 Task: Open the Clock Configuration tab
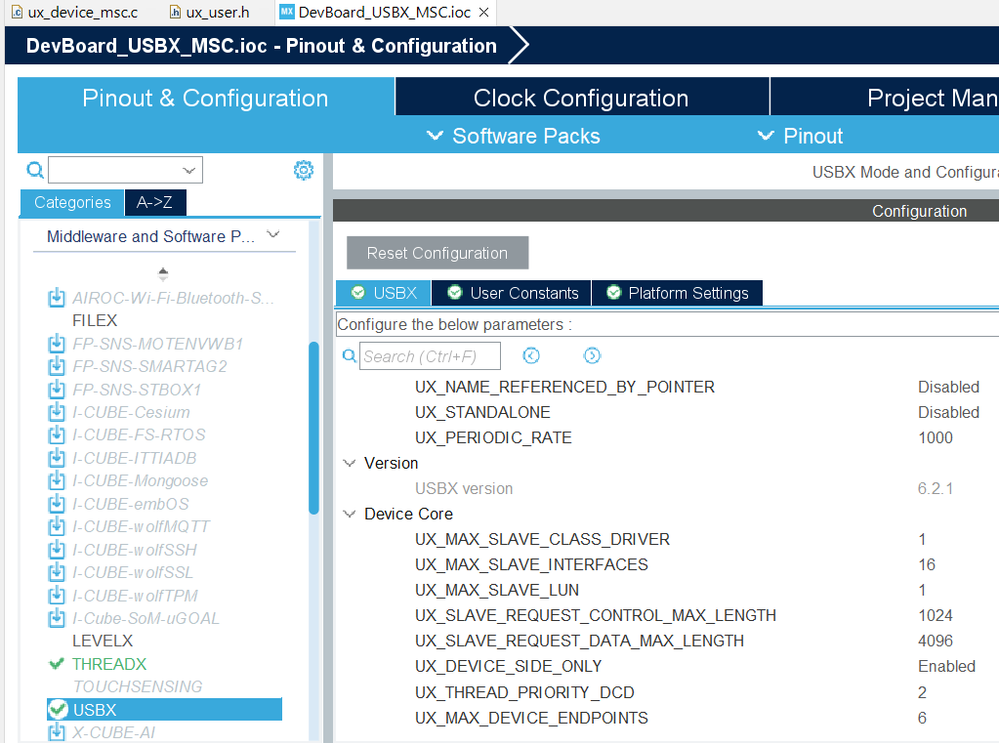tap(582, 97)
